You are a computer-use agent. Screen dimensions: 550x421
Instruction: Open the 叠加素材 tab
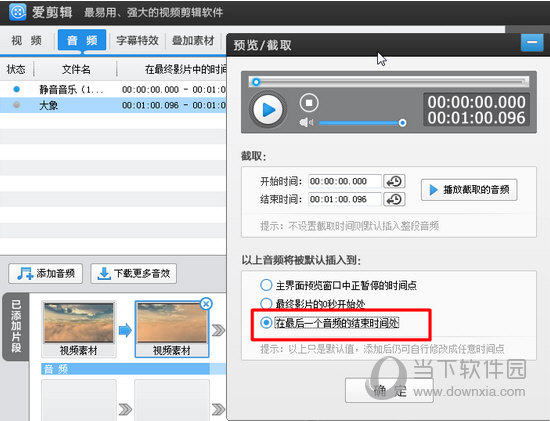[x=193, y=41]
